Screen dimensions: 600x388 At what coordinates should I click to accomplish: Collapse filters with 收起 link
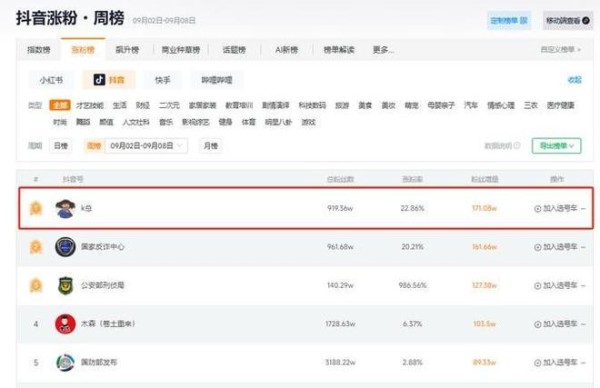tap(574, 80)
